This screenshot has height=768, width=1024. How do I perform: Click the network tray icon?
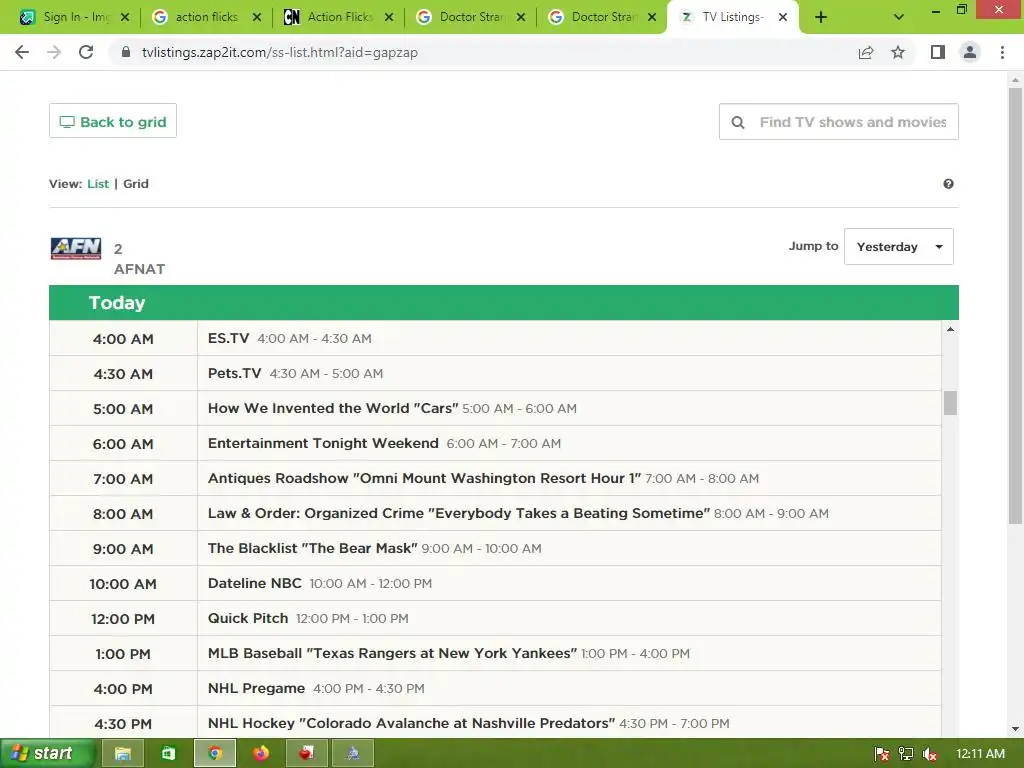[x=906, y=754]
